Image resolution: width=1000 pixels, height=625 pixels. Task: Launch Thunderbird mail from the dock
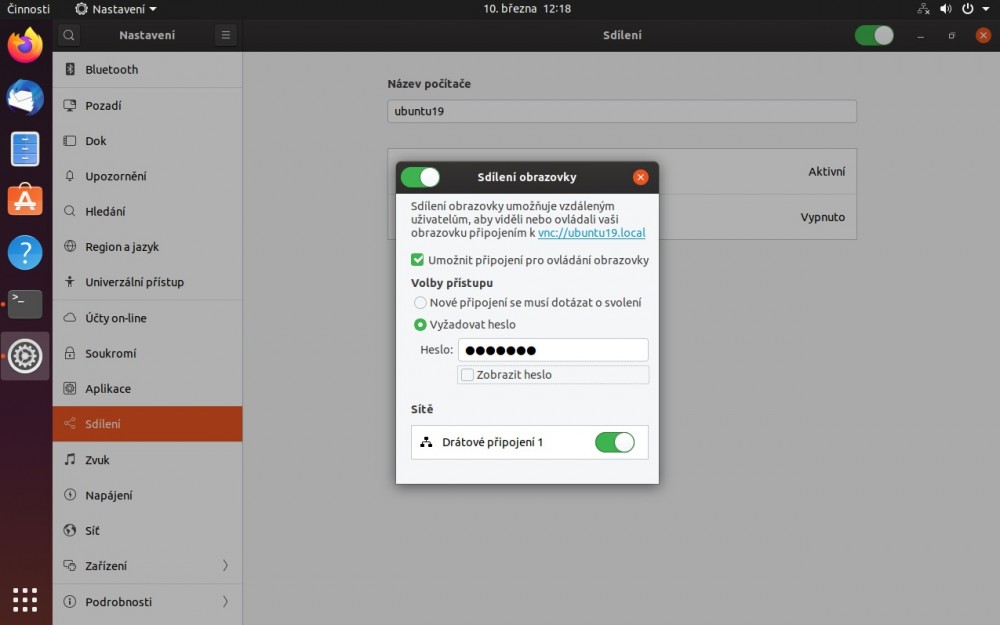point(25,98)
